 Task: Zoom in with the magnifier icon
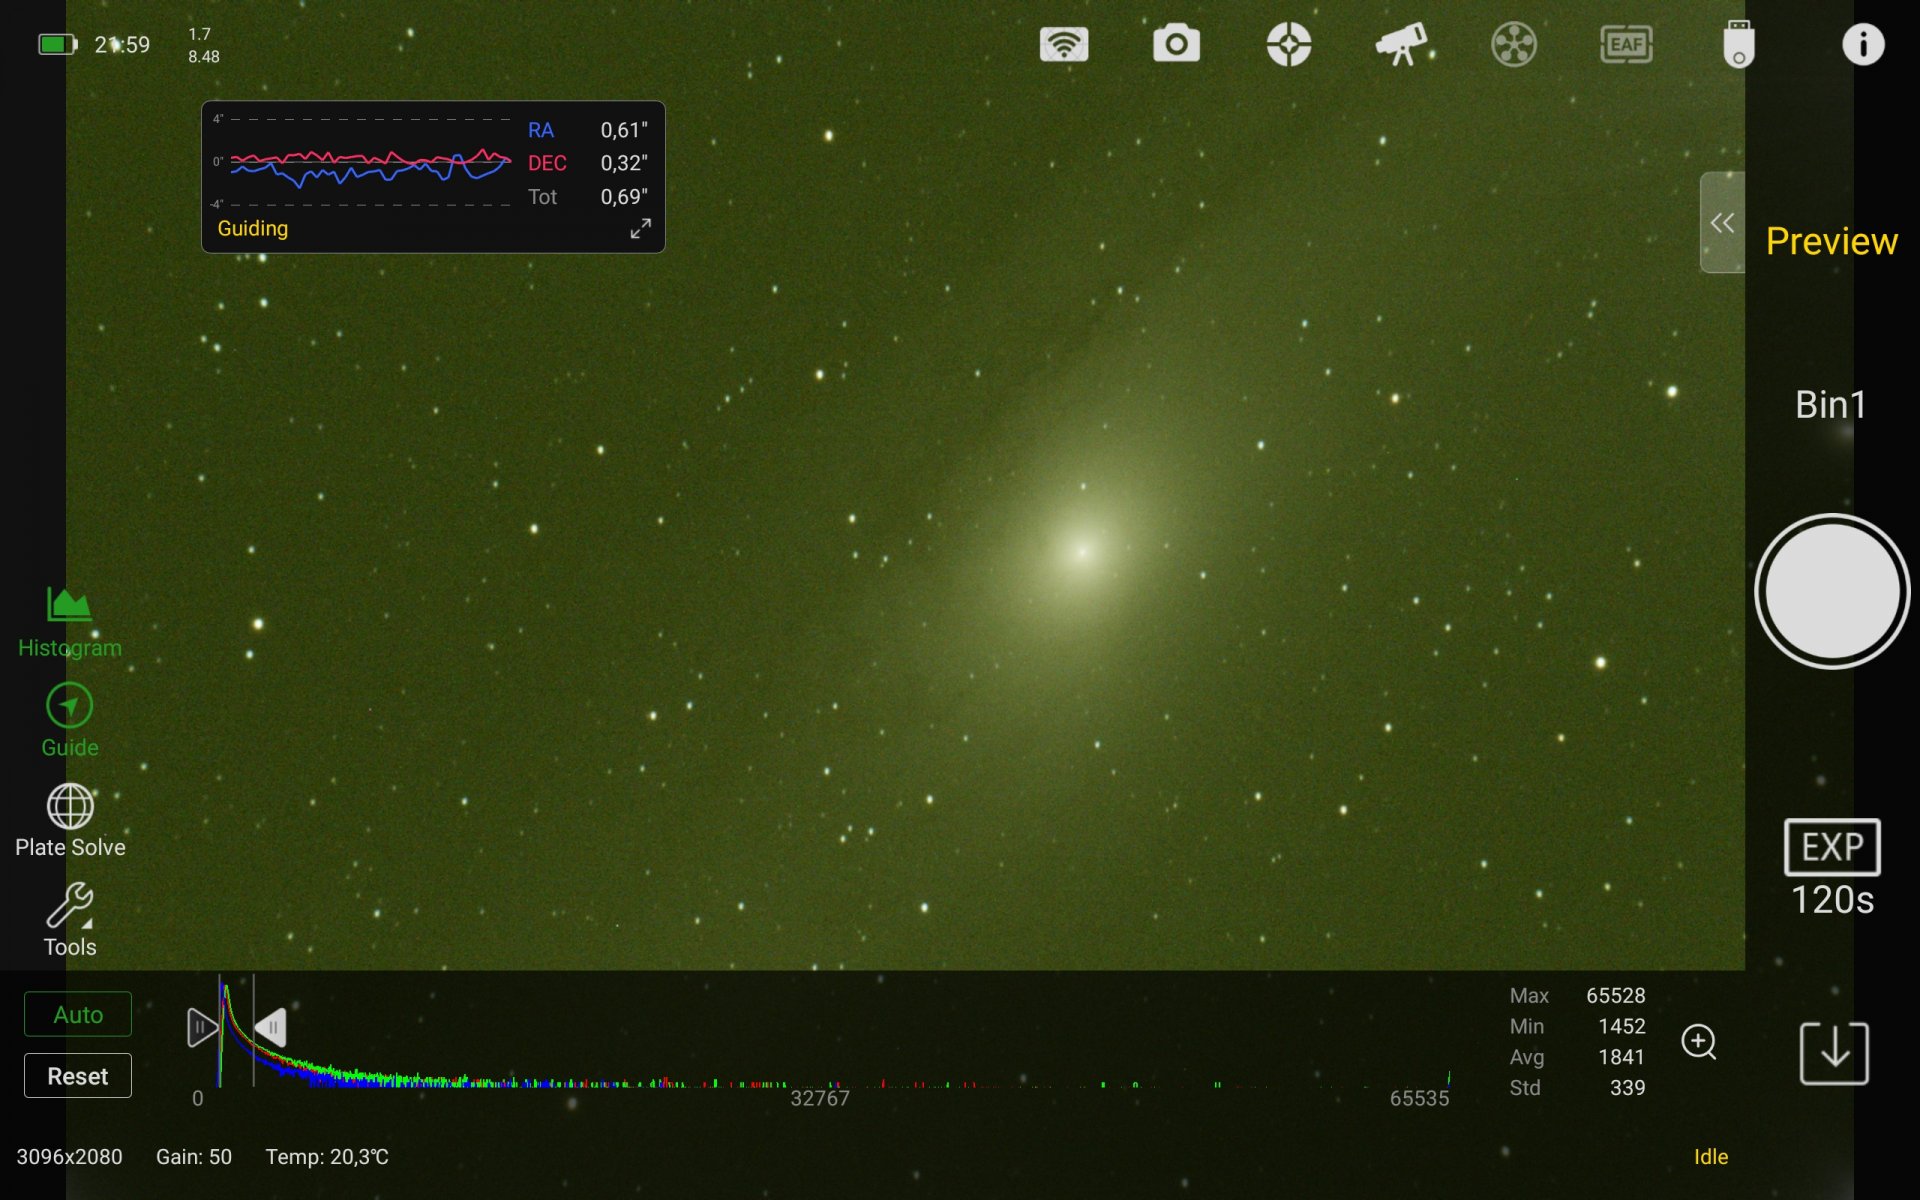[1699, 1042]
